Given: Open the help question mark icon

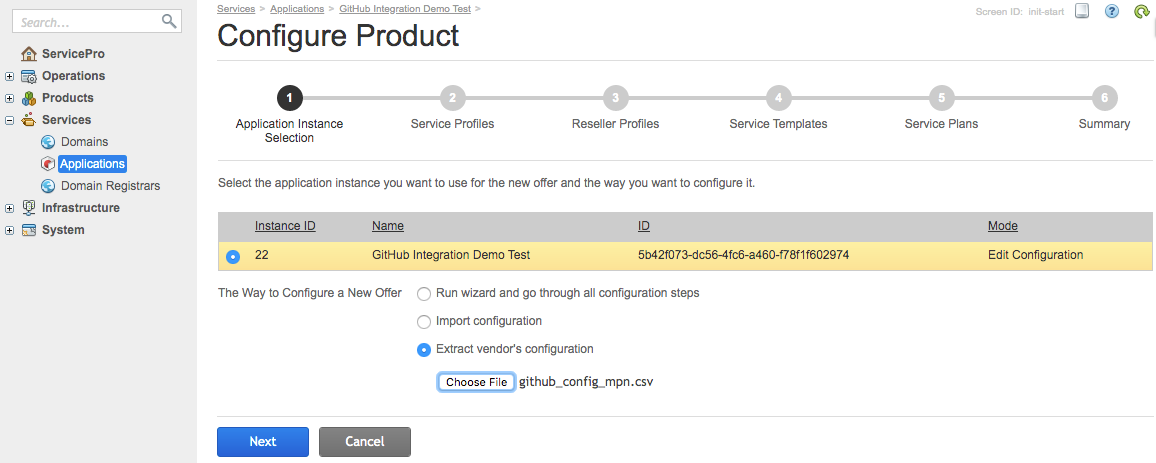Looking at the screenshot, I should tap(1111, 12).
